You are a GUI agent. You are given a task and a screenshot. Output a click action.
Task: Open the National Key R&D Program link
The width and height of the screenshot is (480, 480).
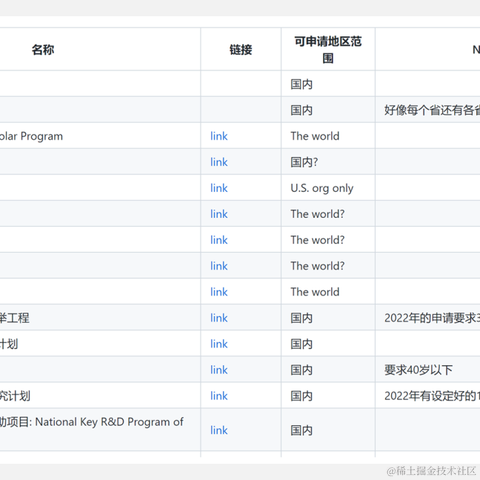(x=219, y=430)
